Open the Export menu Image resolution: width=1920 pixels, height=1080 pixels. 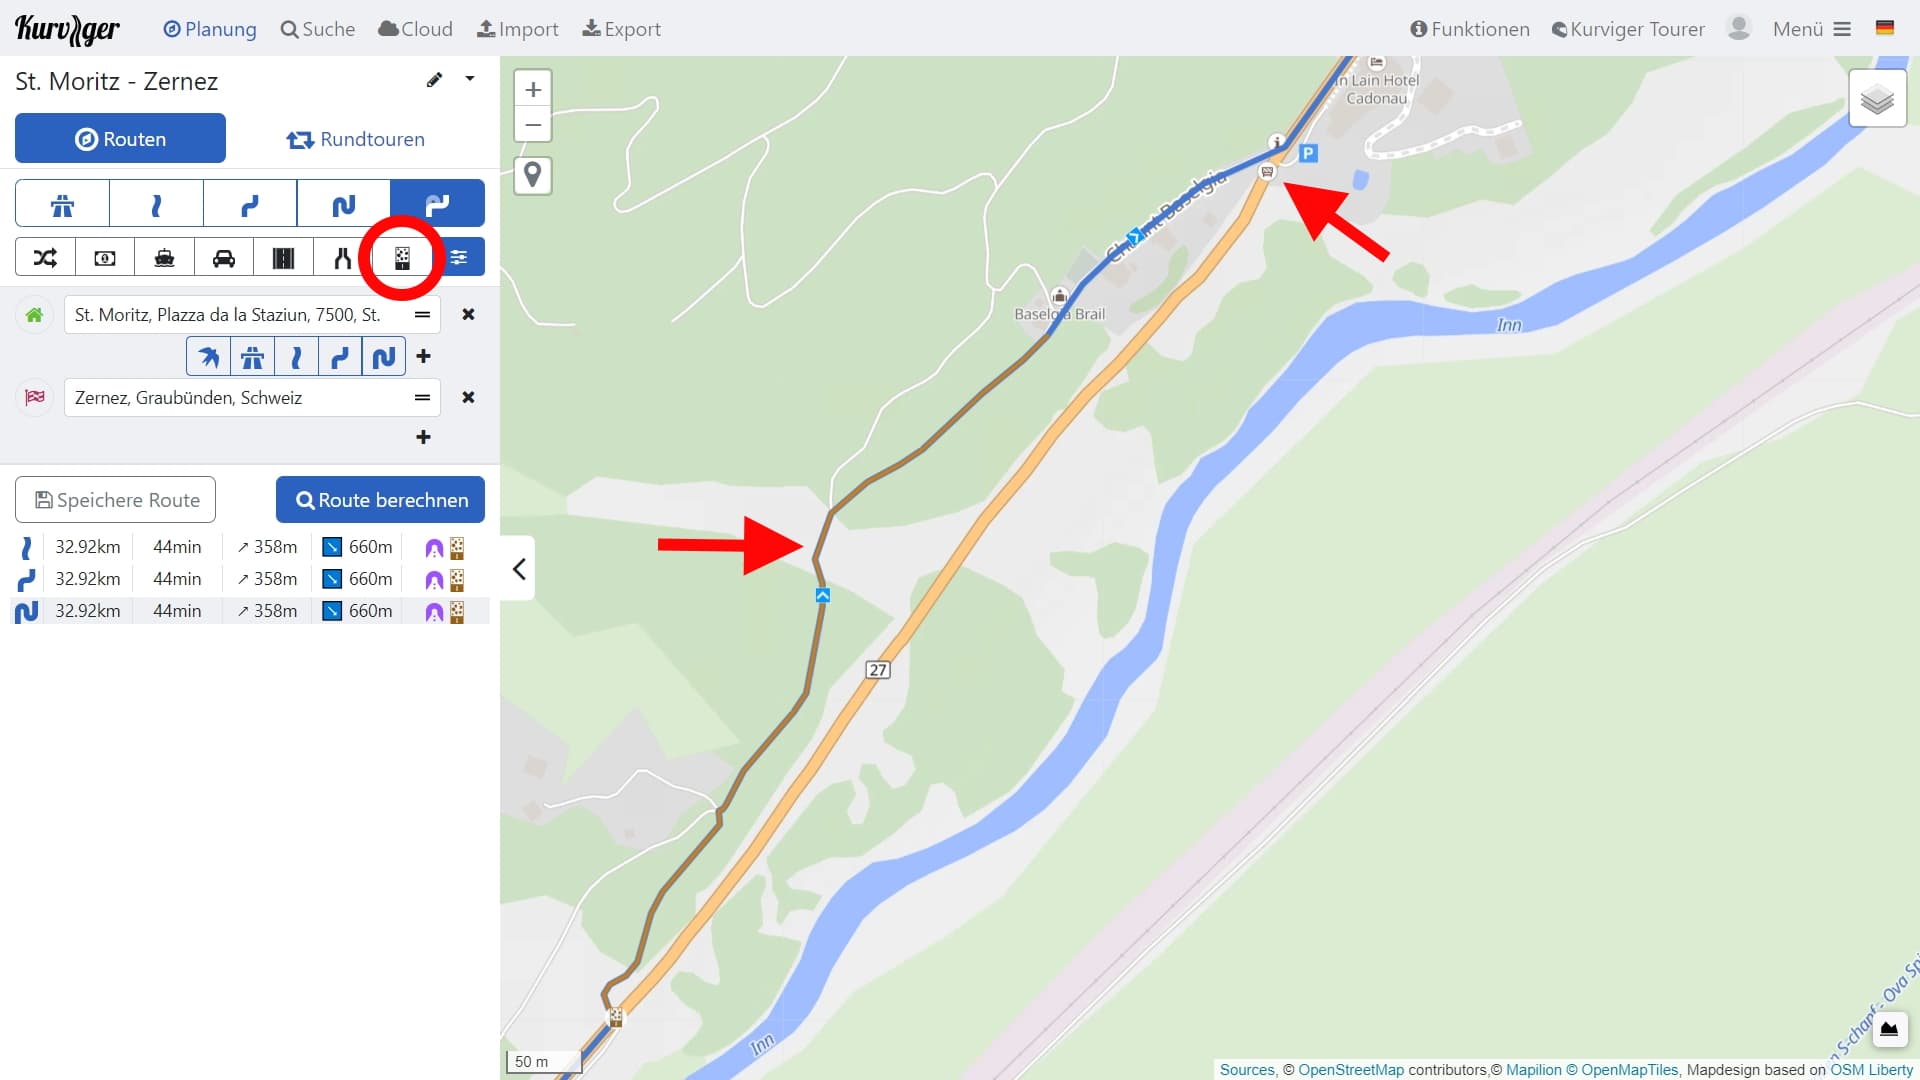[x=621, y=29]
